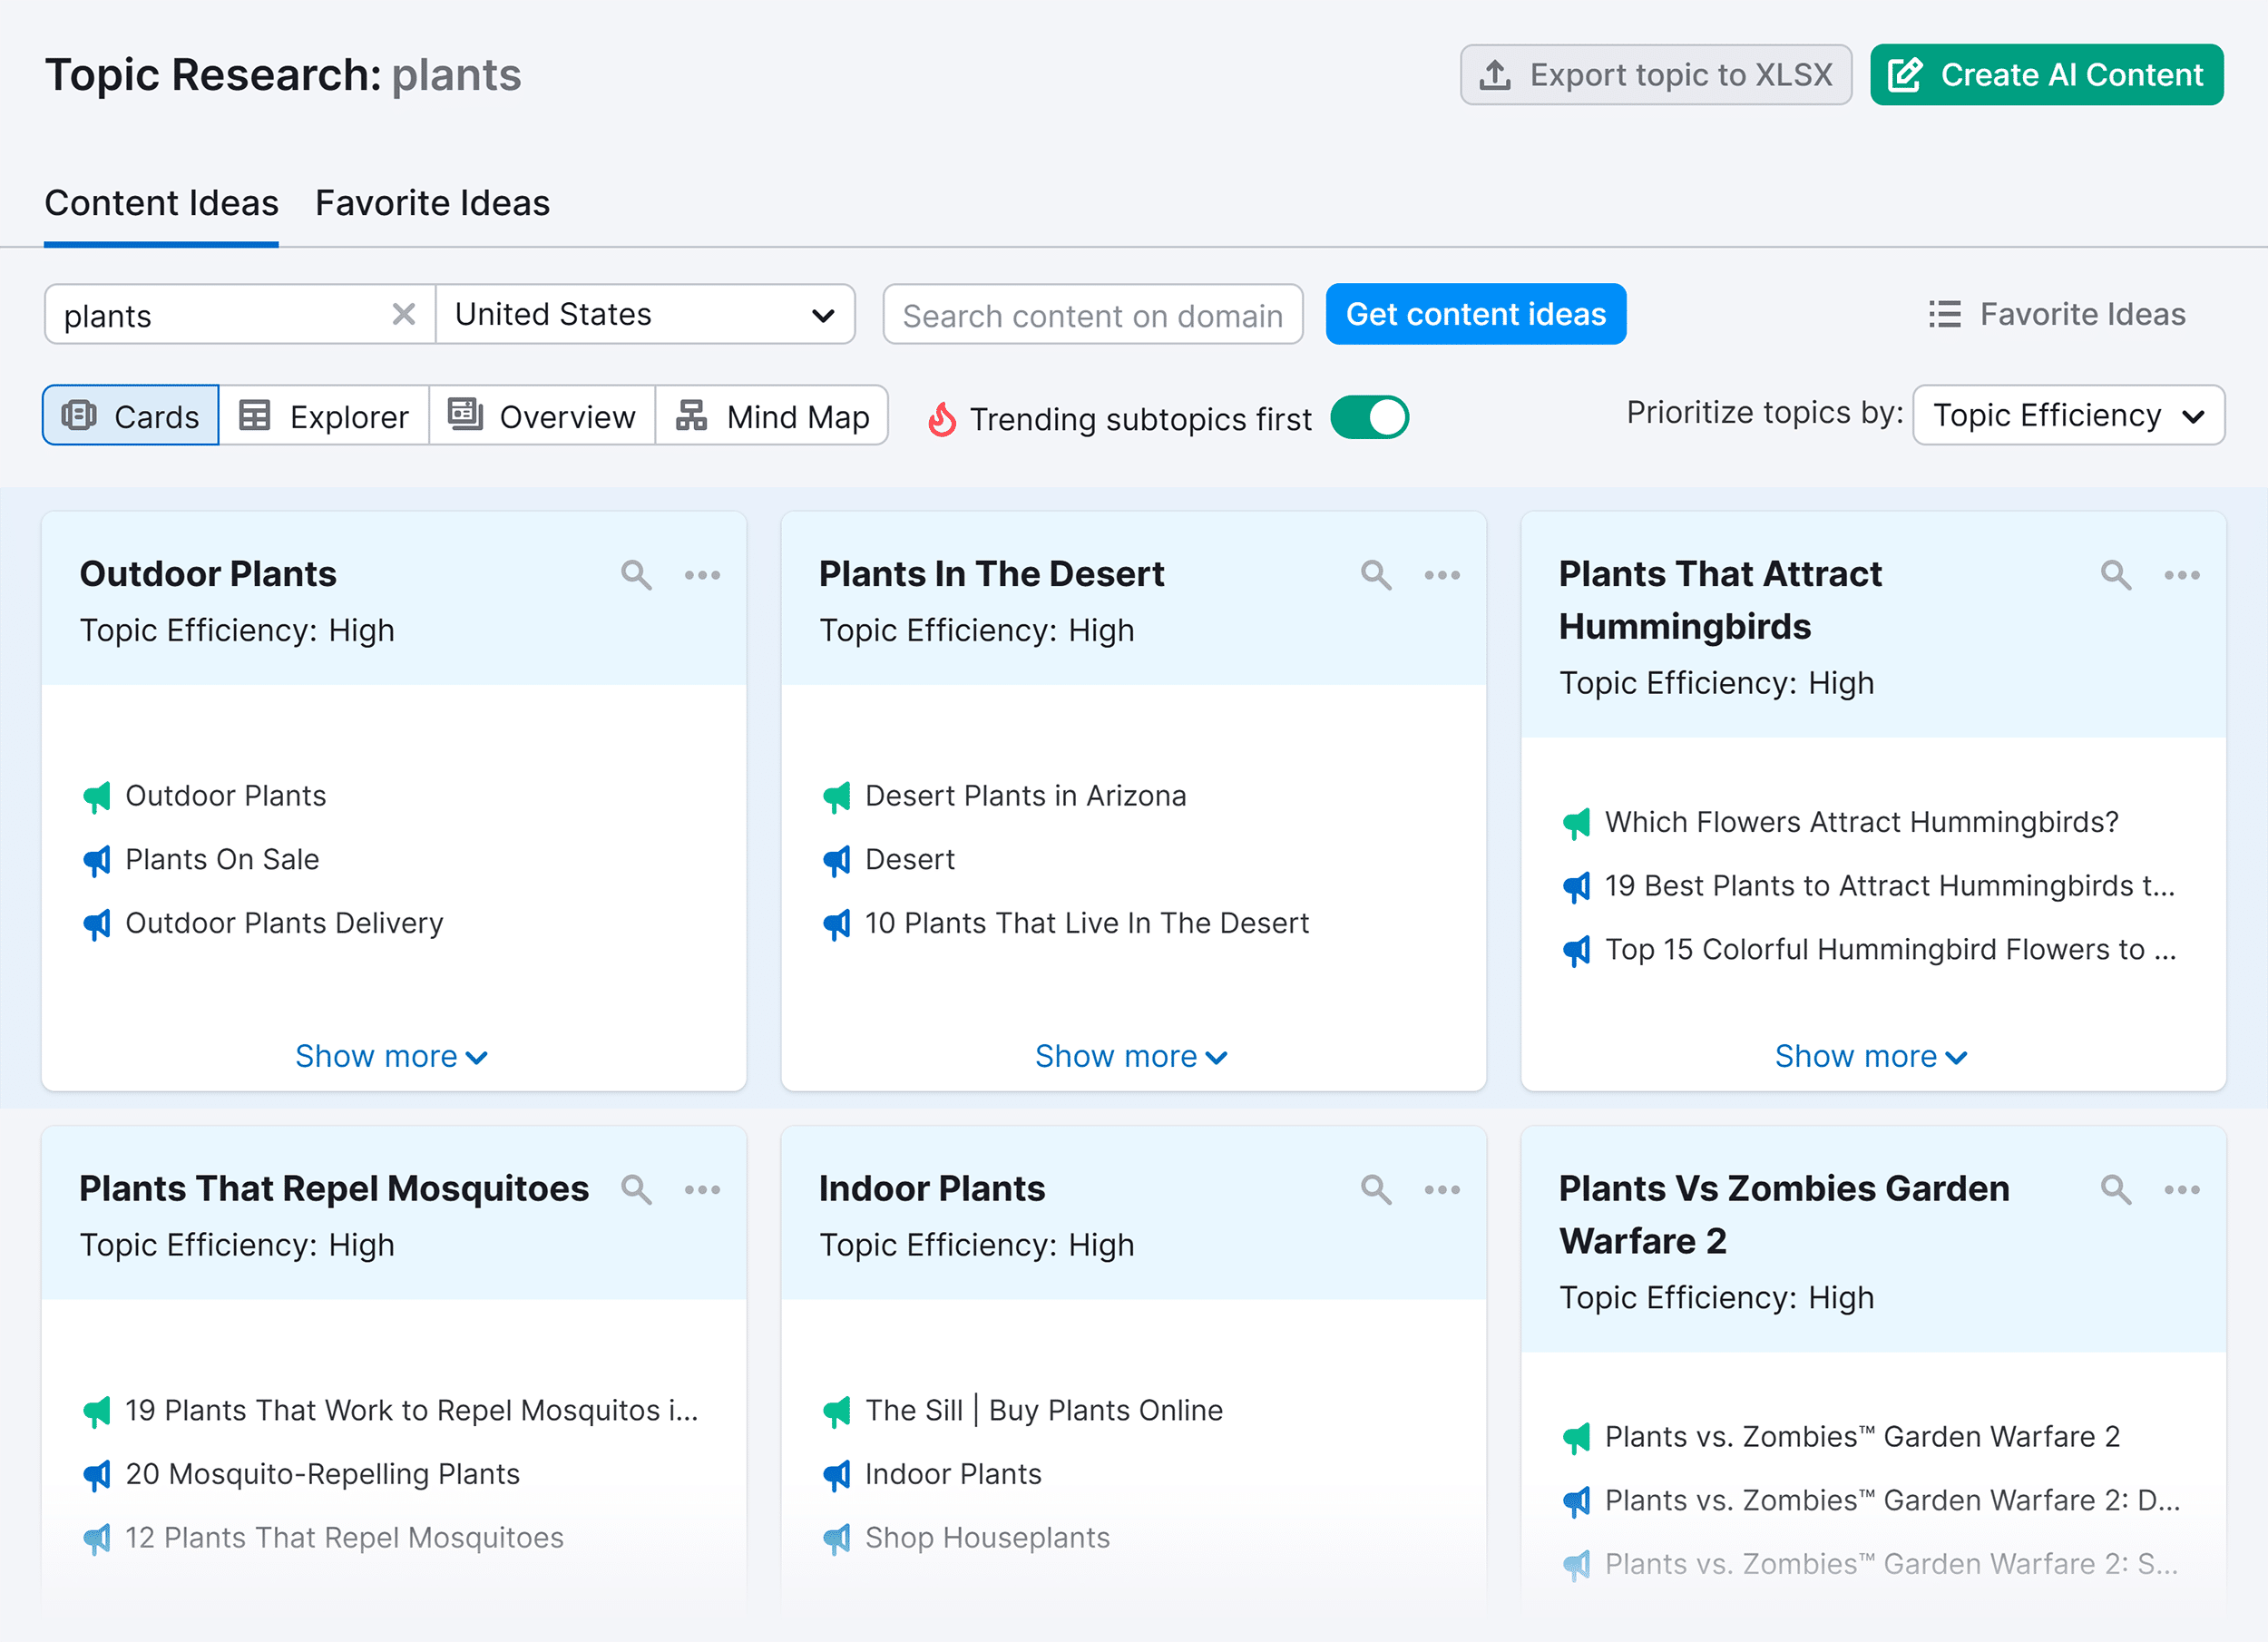Clear the plants search query with the X icon
Viewport: 2268px width, 1642px height.
click(404, 314)
